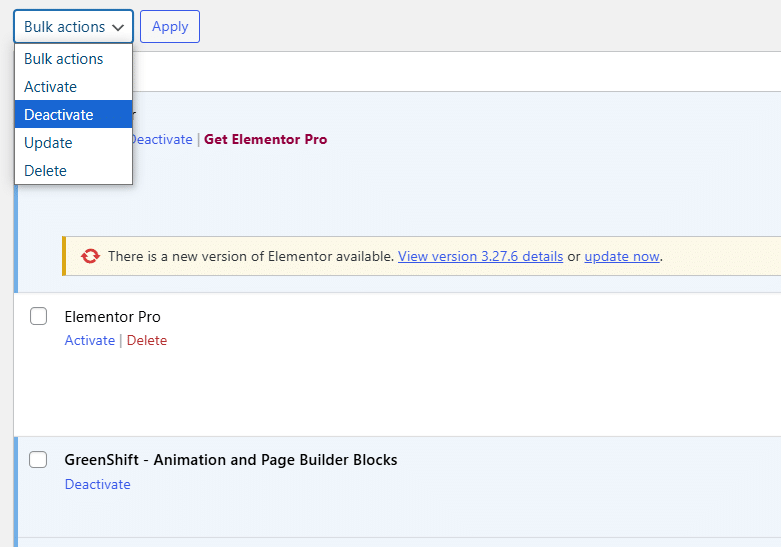Click the Elementor Pro plugin title
The height and width of the screenshot is (547, 781).
(x=112, y=316)
